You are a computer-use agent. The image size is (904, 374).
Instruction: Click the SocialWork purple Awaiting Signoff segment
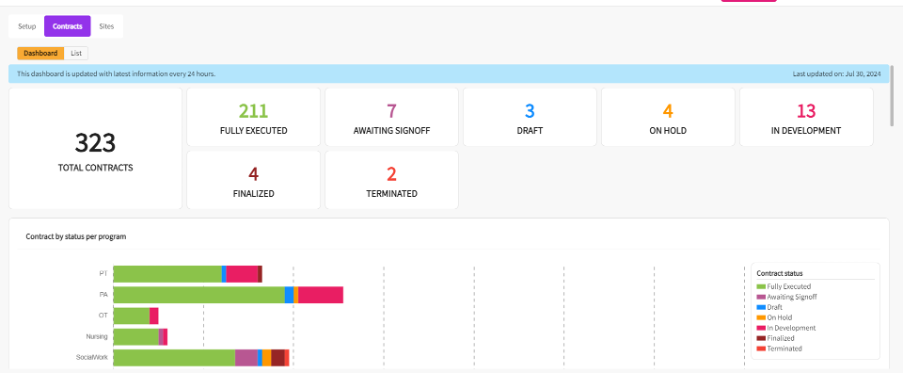tap(246, 357)
